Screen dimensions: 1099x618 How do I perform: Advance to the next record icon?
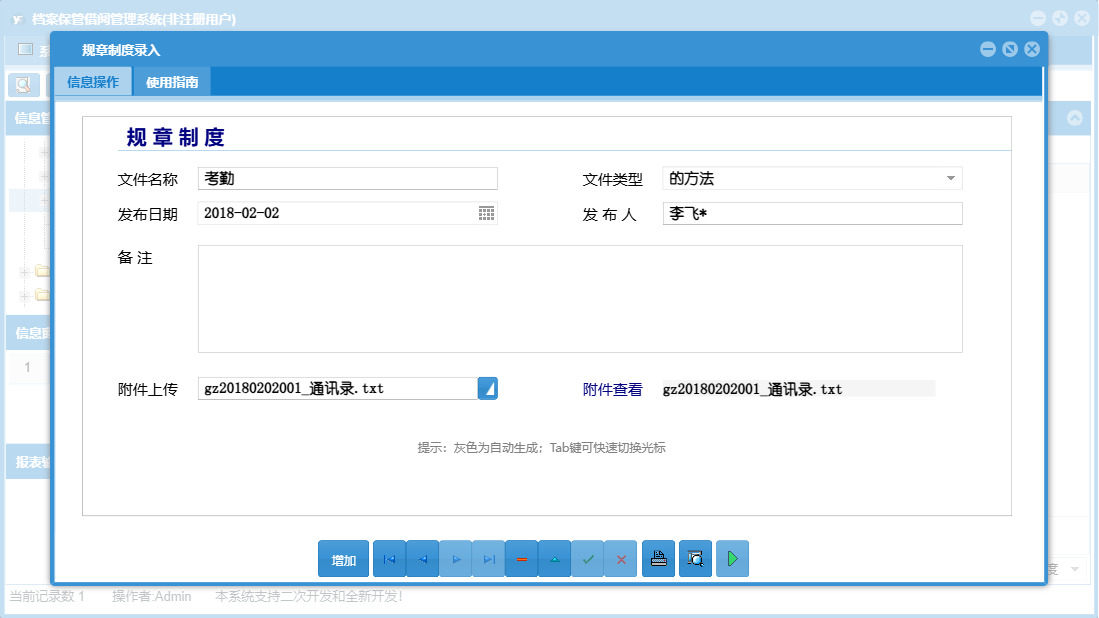tap(455, 559)
